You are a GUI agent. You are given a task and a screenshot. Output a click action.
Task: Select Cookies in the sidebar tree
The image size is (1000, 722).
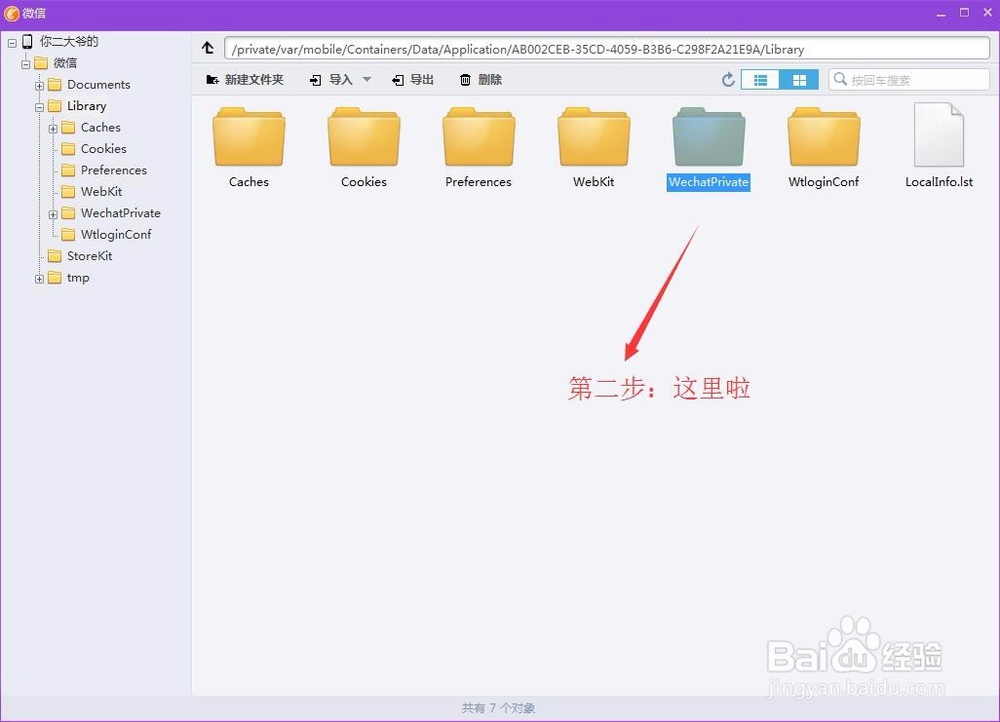[x=103, y=149]
